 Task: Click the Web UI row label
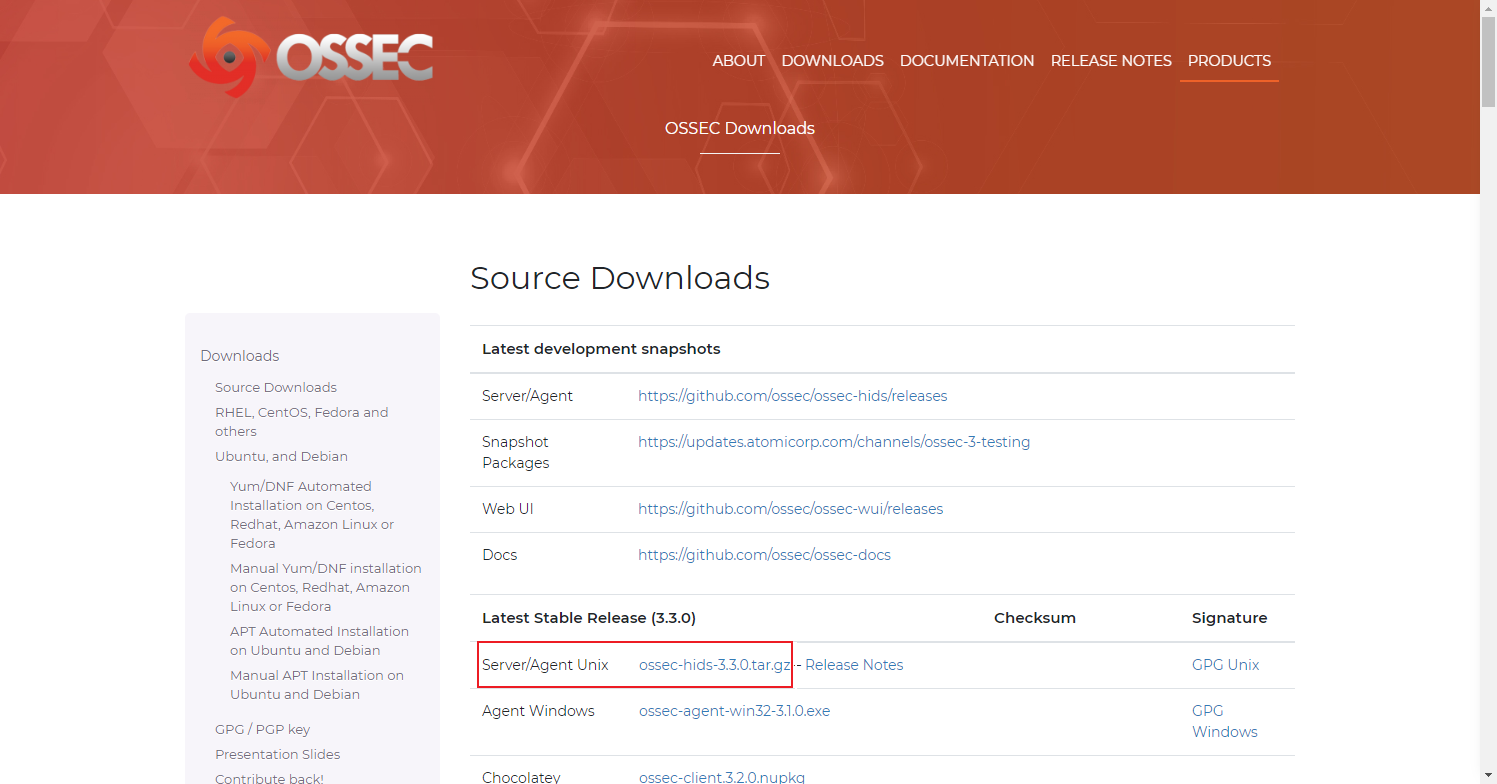pos(508,509)
